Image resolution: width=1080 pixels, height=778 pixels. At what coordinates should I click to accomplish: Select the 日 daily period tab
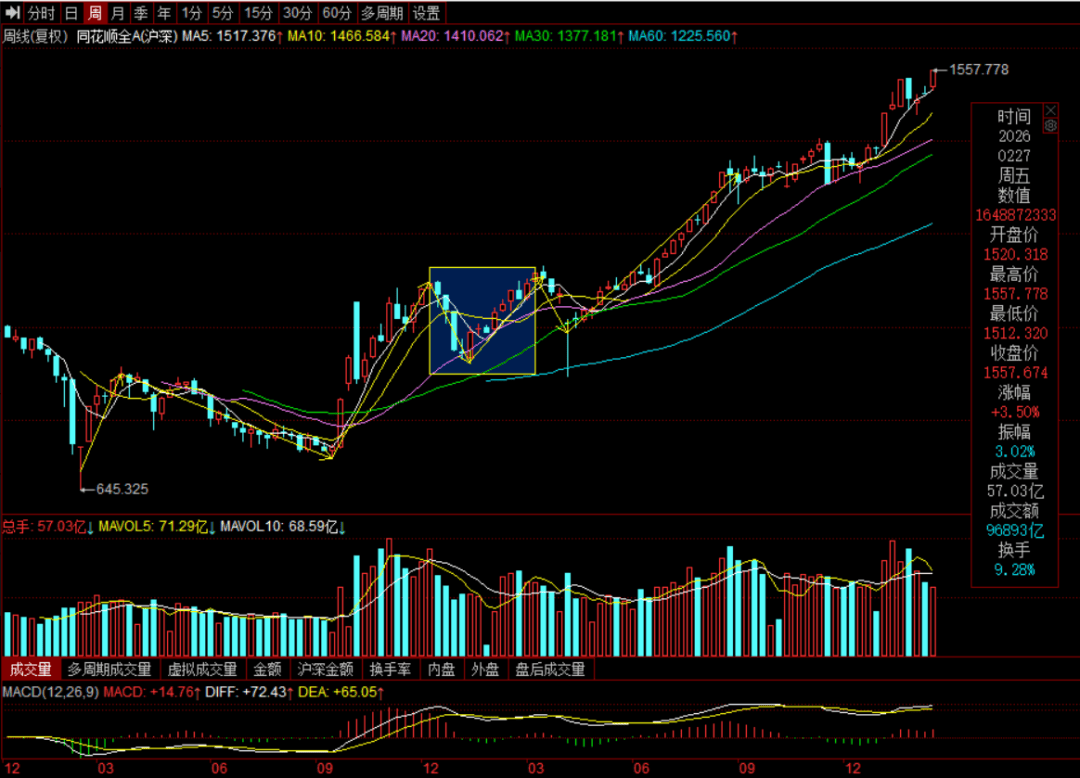(x=71, y=13)
